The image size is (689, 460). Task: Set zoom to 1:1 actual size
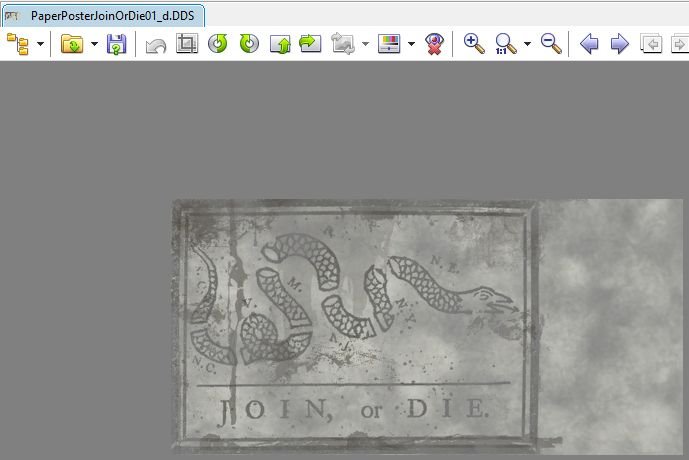(x=506, y=44)
